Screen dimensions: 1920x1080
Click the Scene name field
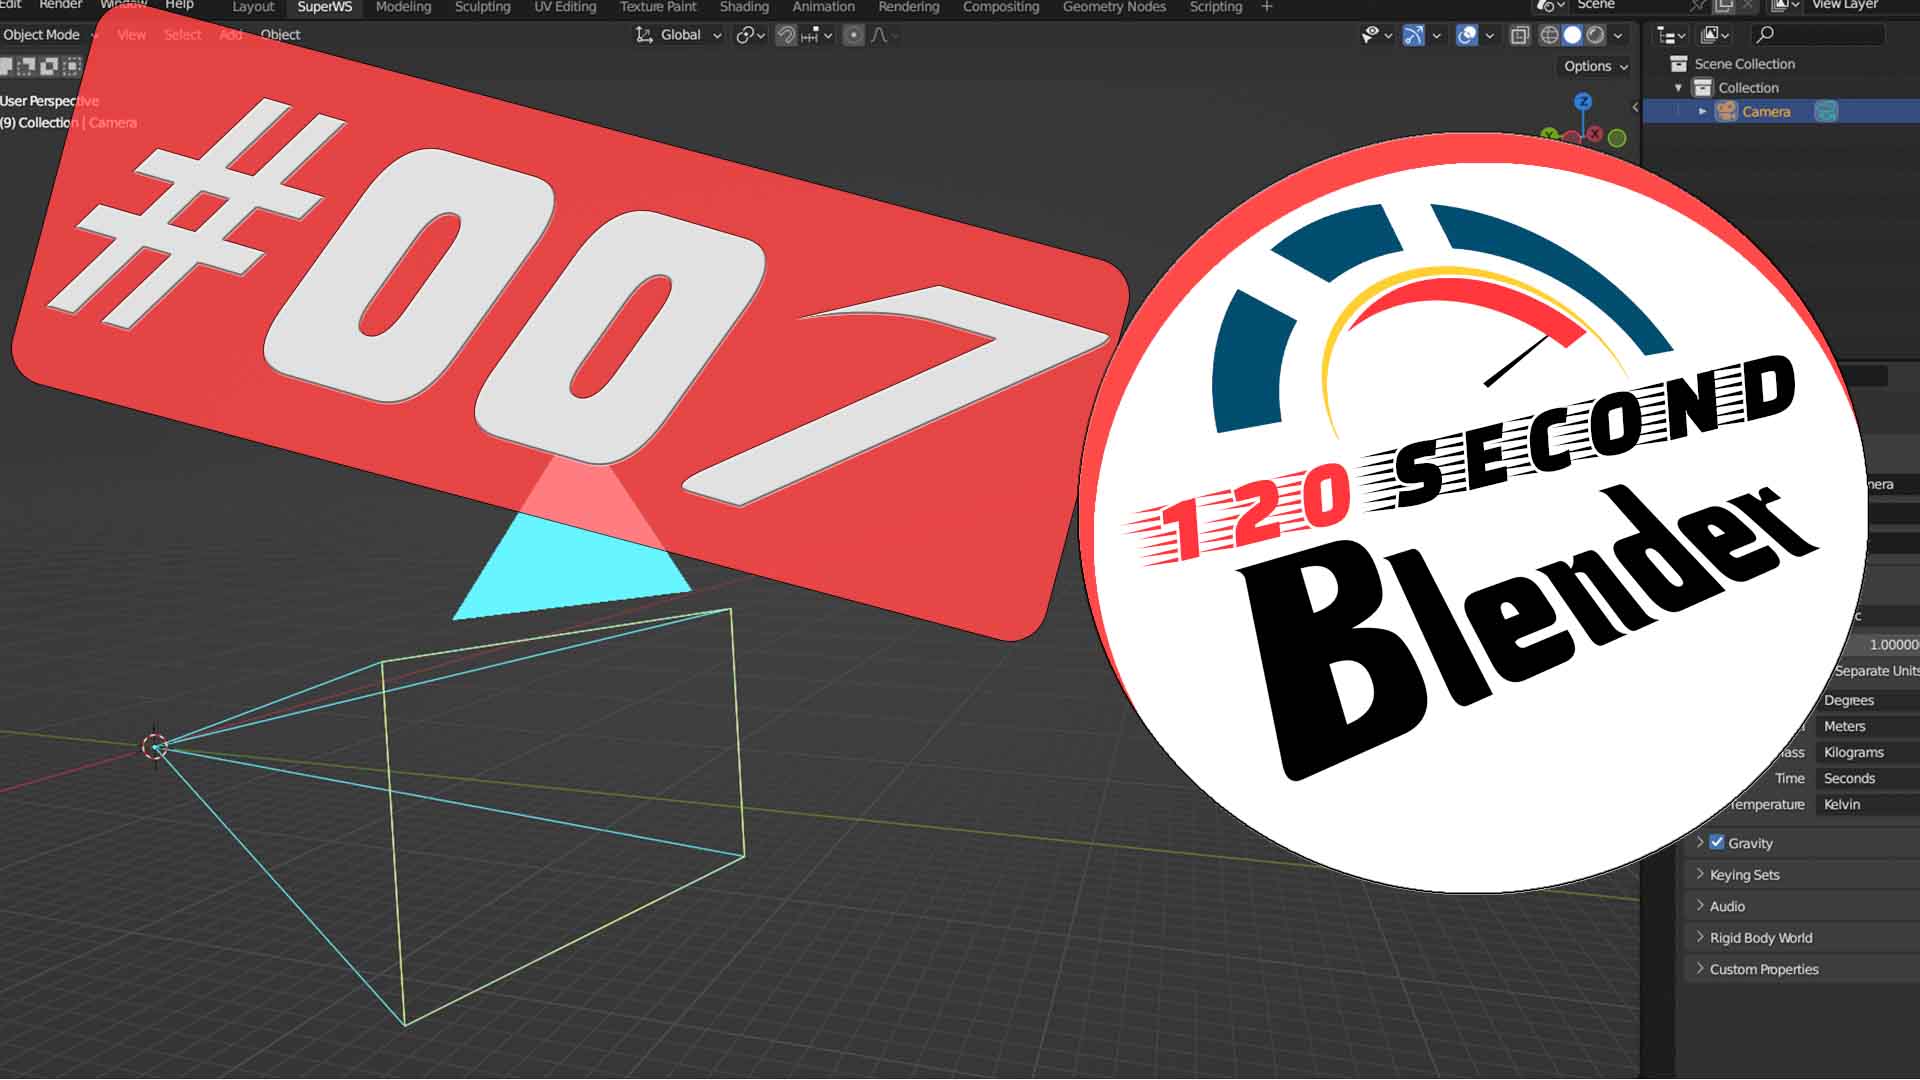click(1630, 5)
